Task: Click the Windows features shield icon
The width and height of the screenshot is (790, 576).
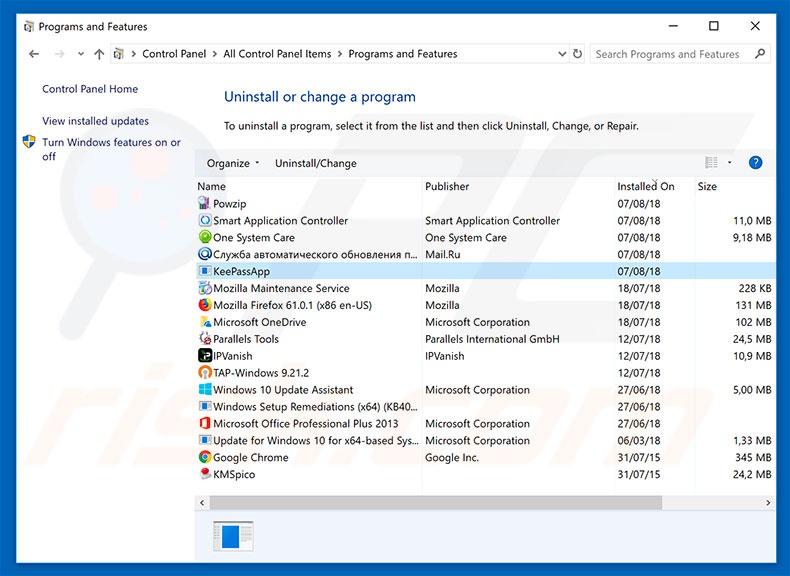Action: point(29,142)
